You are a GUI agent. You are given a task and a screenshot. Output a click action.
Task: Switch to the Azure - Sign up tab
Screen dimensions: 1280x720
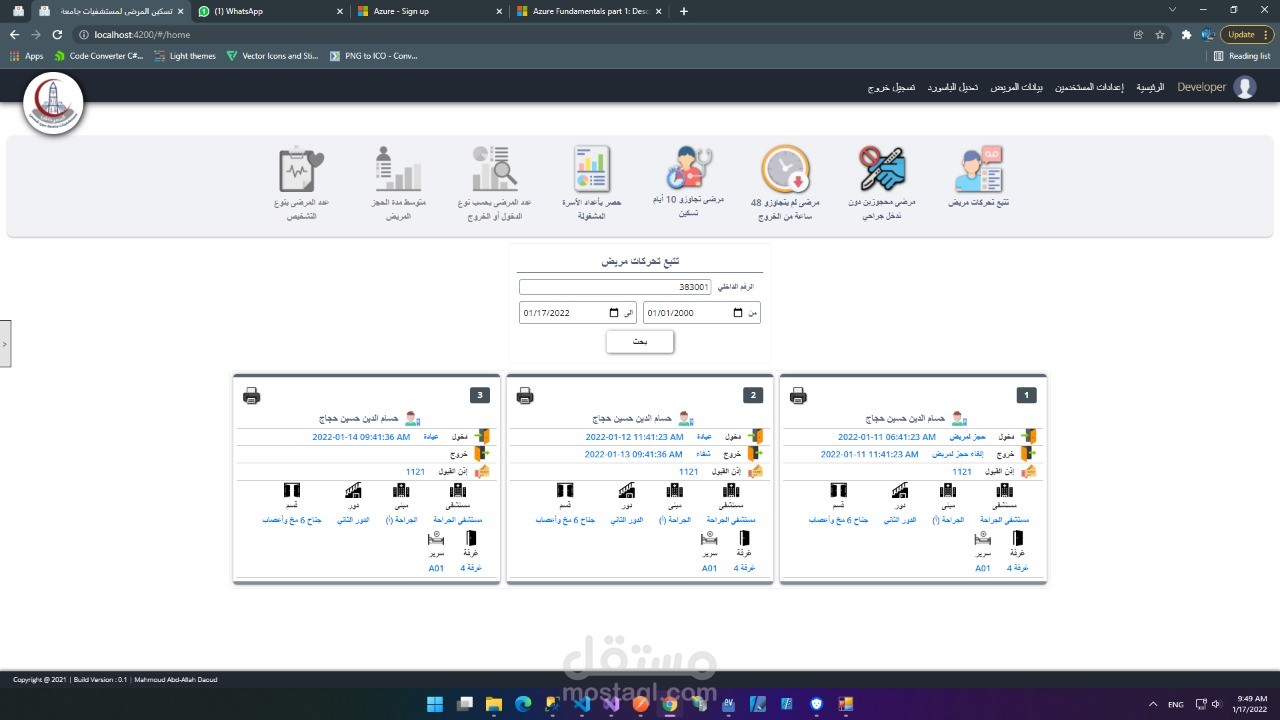[430, 11]
